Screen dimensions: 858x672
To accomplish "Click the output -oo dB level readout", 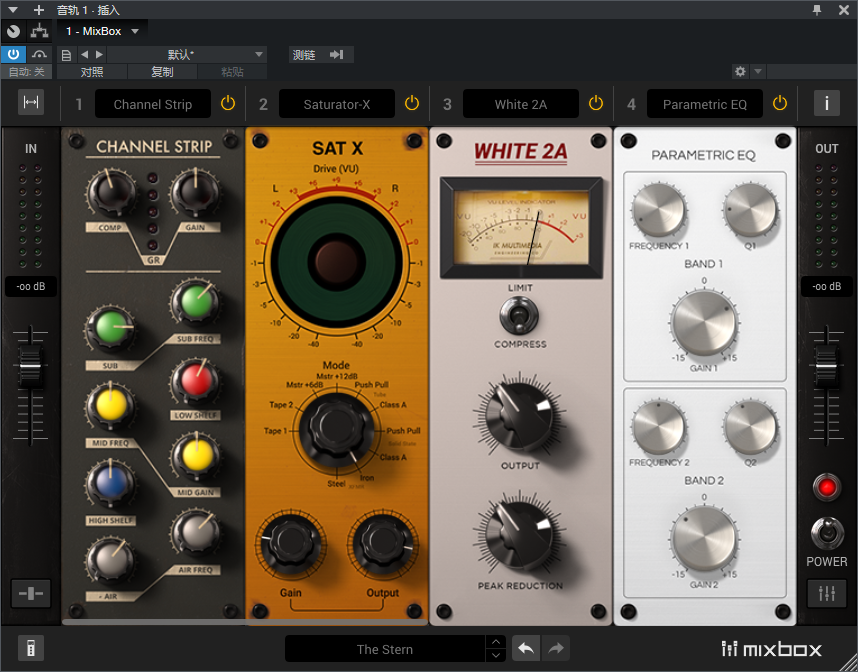I will 826,286.
